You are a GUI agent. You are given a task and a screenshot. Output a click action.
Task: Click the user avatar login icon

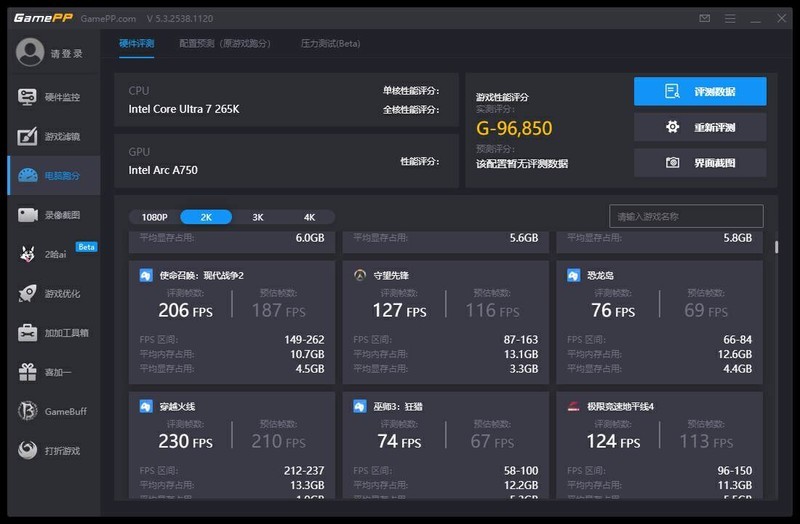click(x=30, y=52)
